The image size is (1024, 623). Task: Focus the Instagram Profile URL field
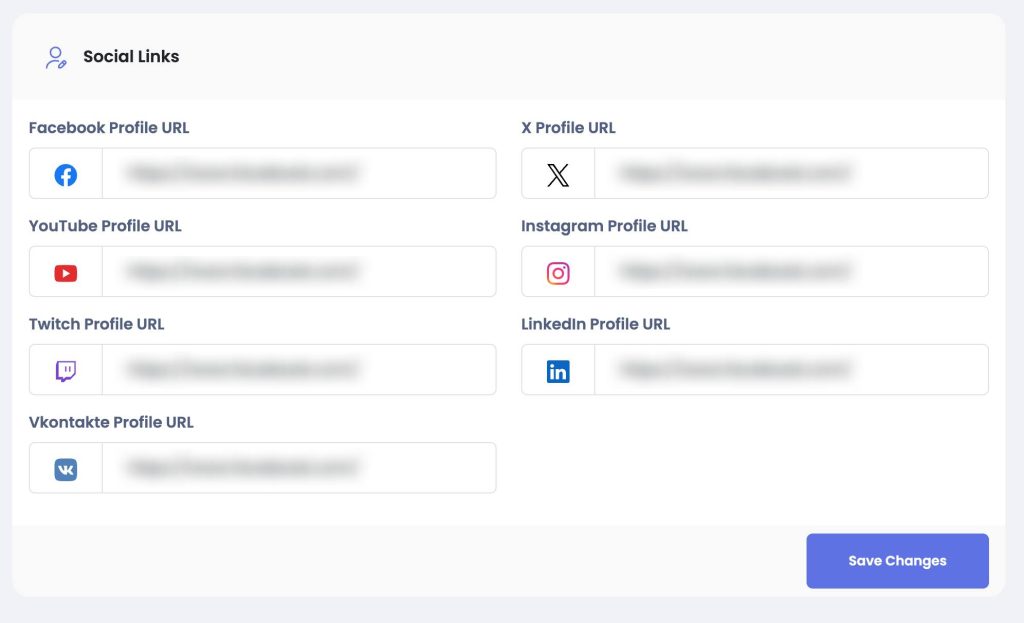(x=792, y=271)
